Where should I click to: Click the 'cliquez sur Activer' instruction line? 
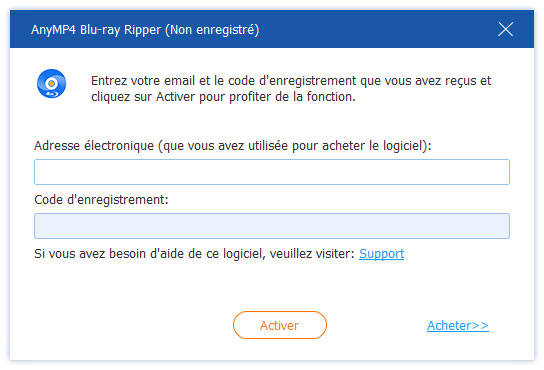[x=223, y=97]
